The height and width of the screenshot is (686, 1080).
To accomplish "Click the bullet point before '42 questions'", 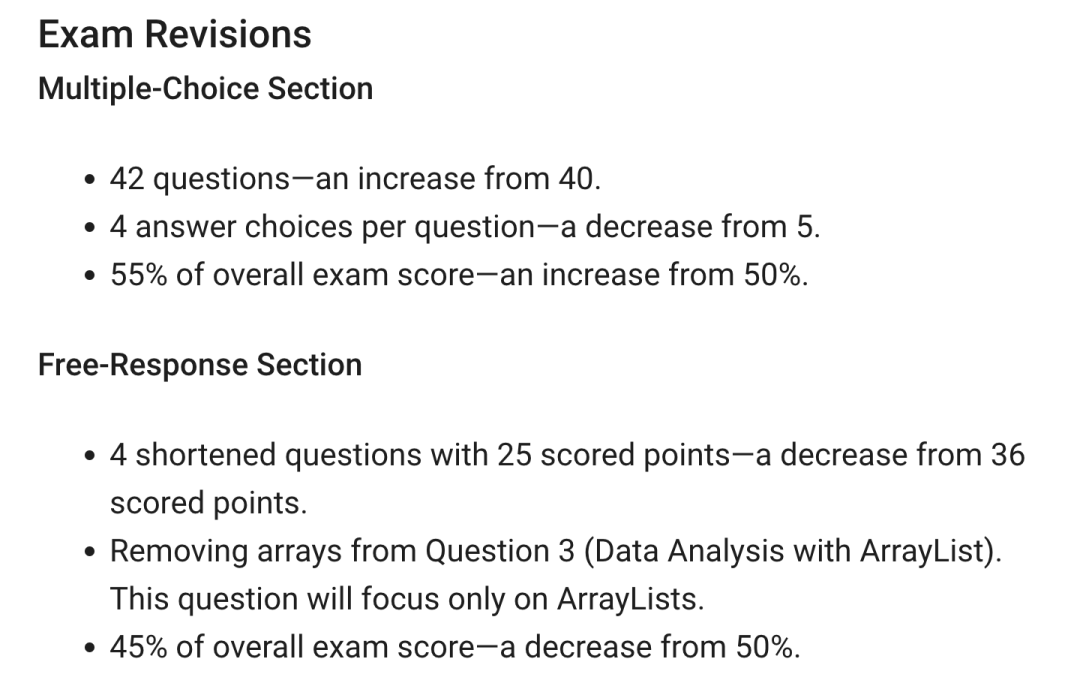I will [x=89, y=180].
